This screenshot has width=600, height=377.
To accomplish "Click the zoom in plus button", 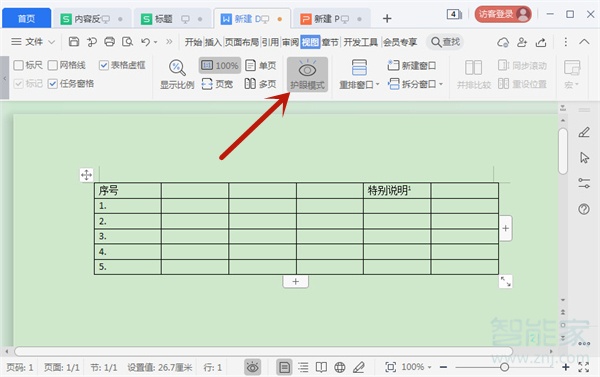I will tap(566, 367).
